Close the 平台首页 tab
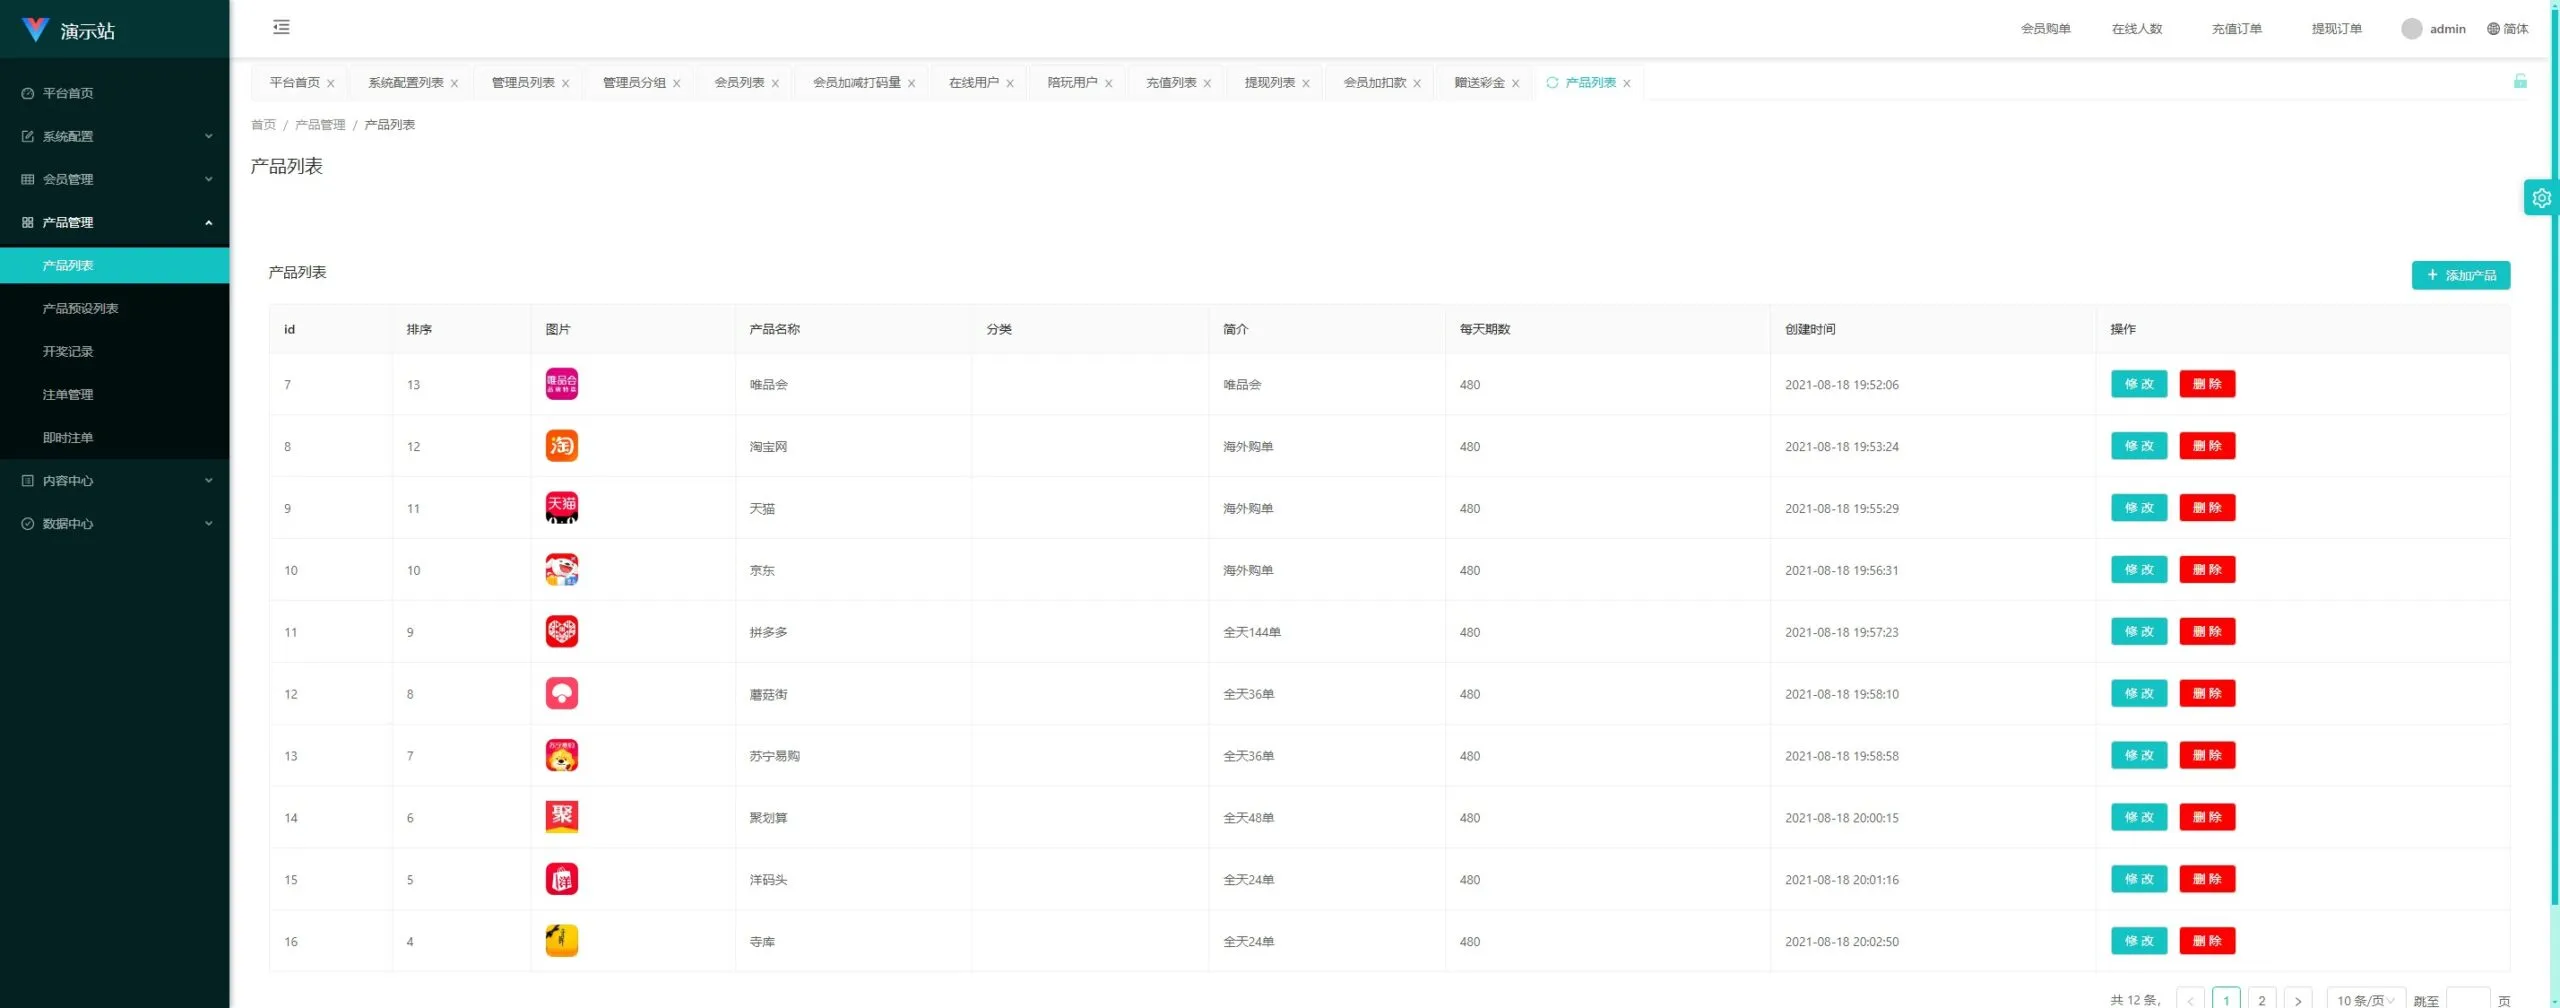The width and height of the screenshot is (2560, 1008). point(331,84)
